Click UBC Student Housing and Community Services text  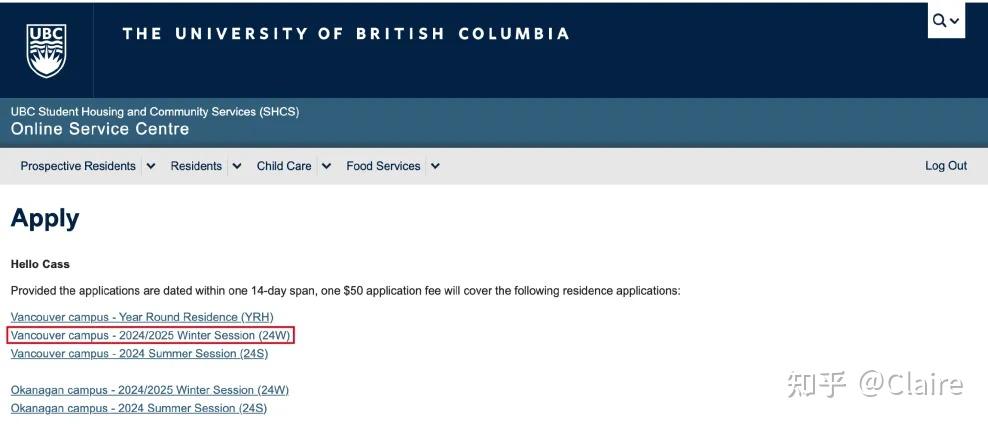pos(154,112)
